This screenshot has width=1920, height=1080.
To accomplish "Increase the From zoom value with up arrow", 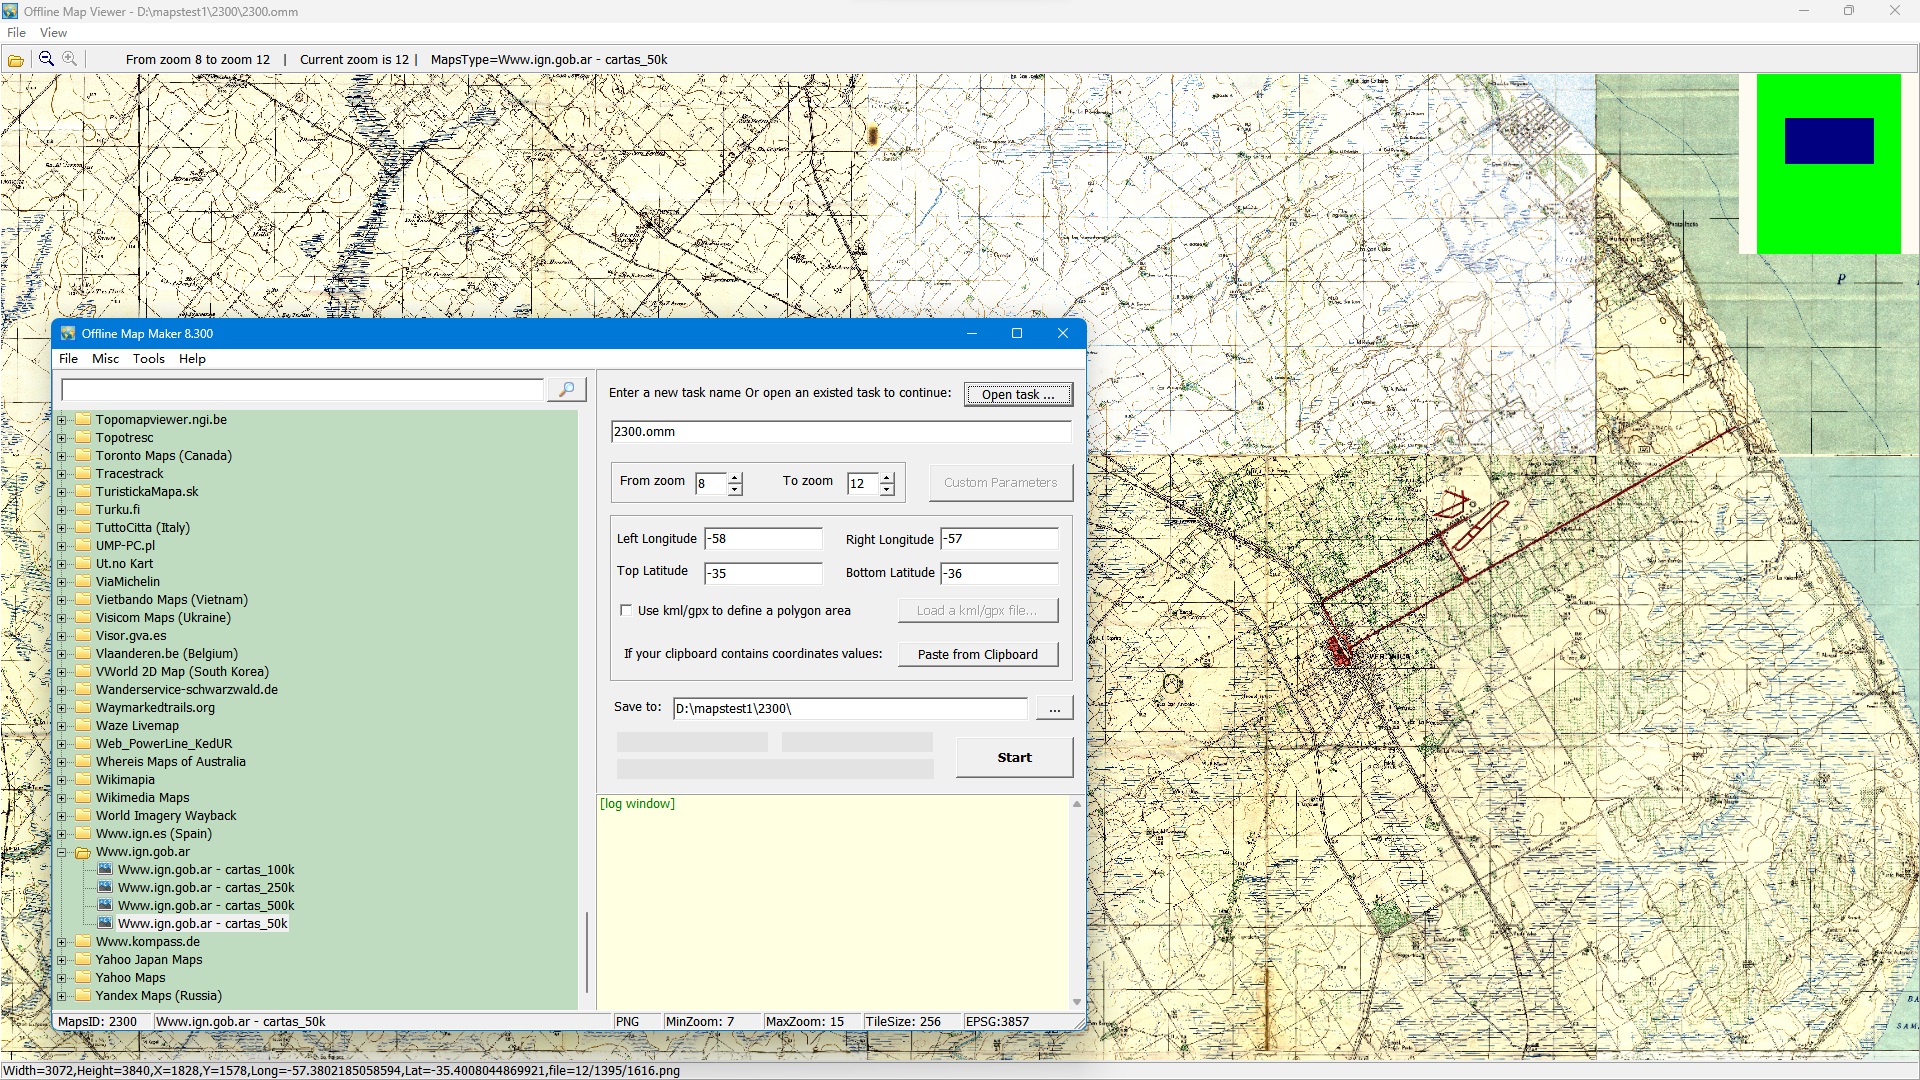I will (x=735, y=478).
